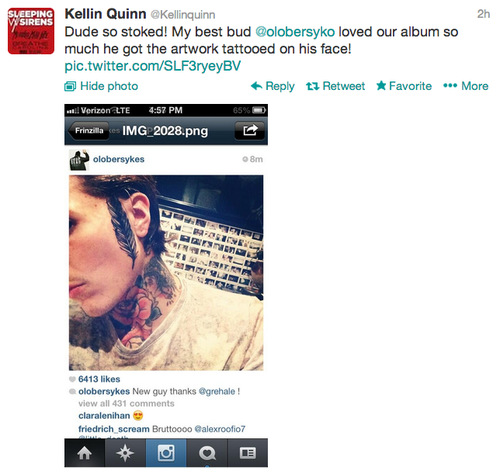Image resolution: width=500 pixels, height=474 pixels.
Task: Tap the share export icon
Action: pyautogui.click(x=250, y=130)
